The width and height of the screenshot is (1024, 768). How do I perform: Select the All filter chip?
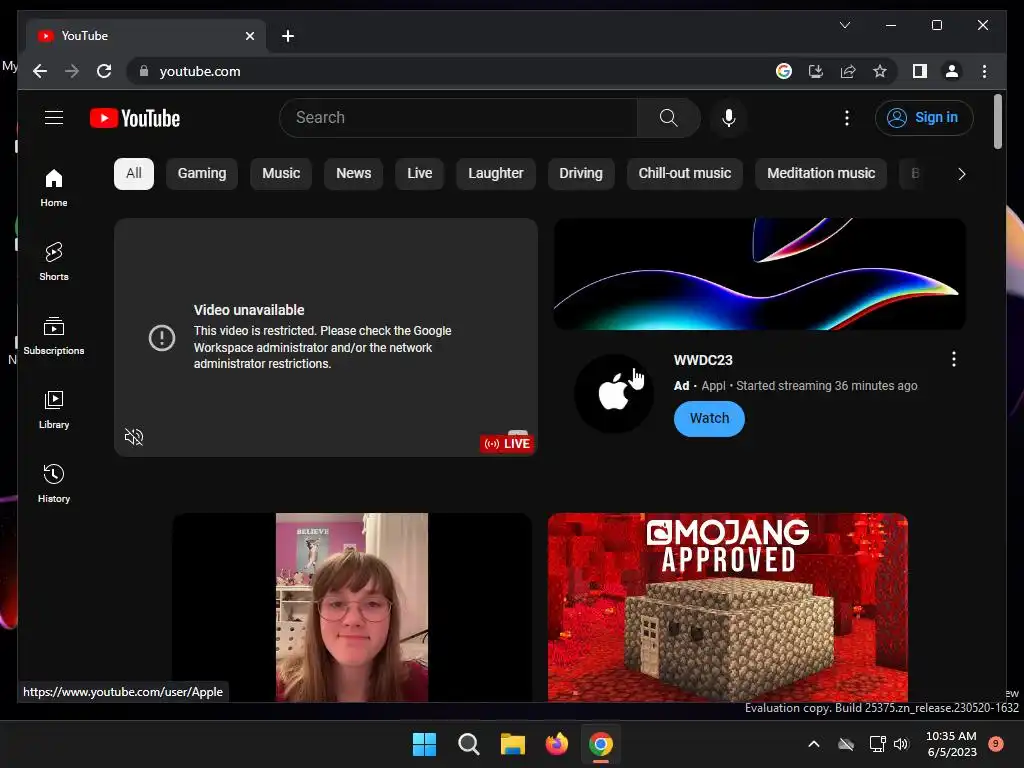pos(134,174)
